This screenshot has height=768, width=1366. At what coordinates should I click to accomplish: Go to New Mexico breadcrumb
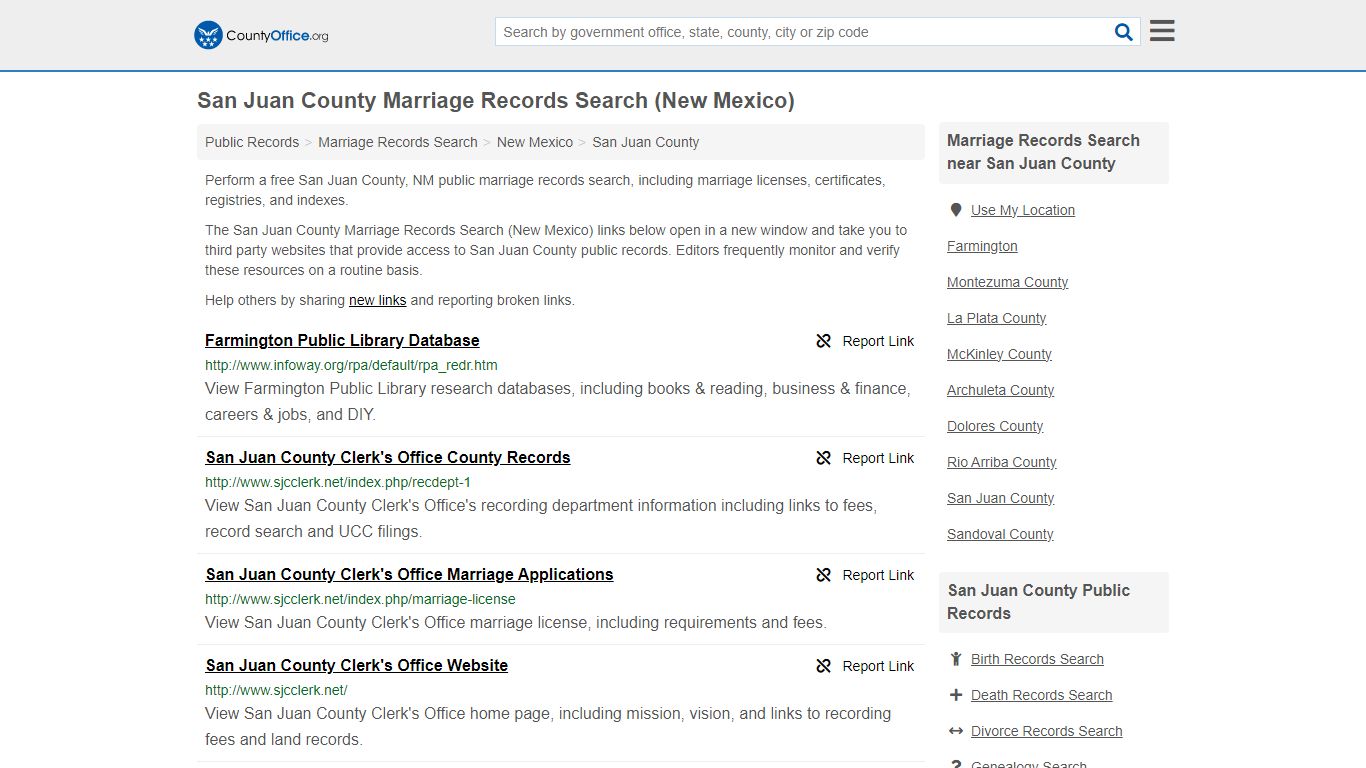(x=535, y=142)
